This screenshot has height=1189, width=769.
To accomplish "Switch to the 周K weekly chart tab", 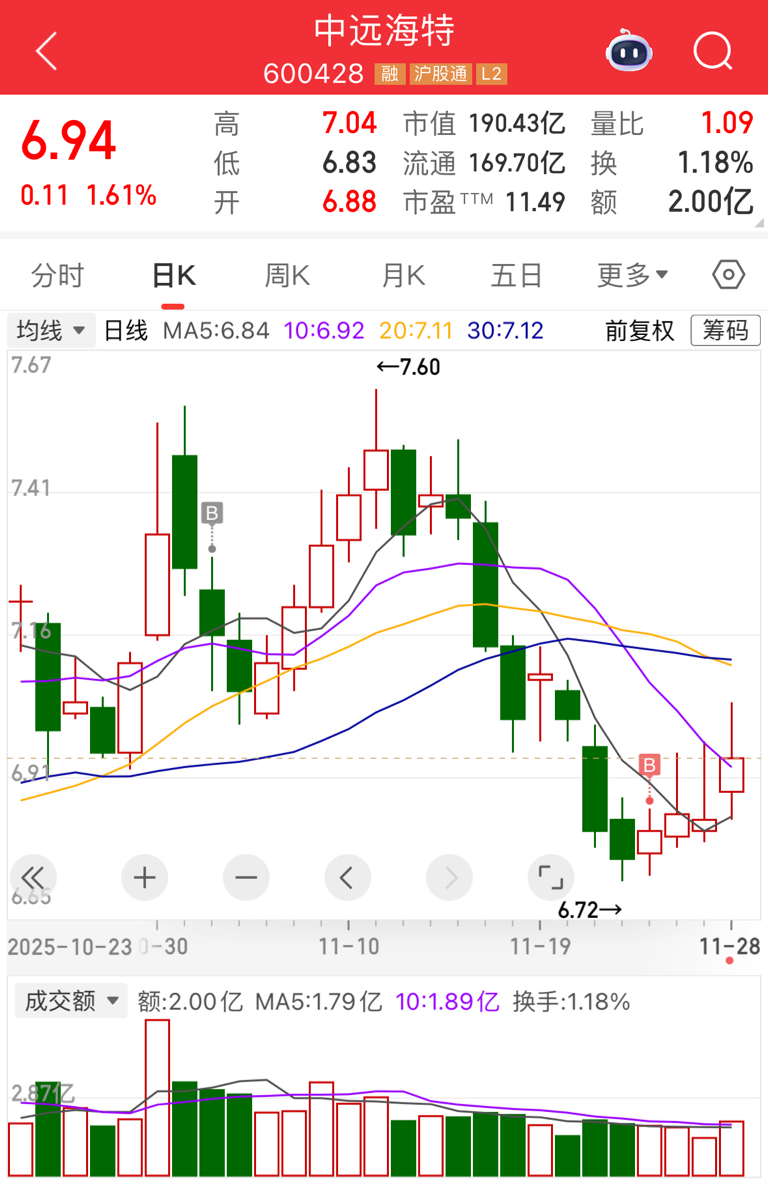I will pos(287,275).
